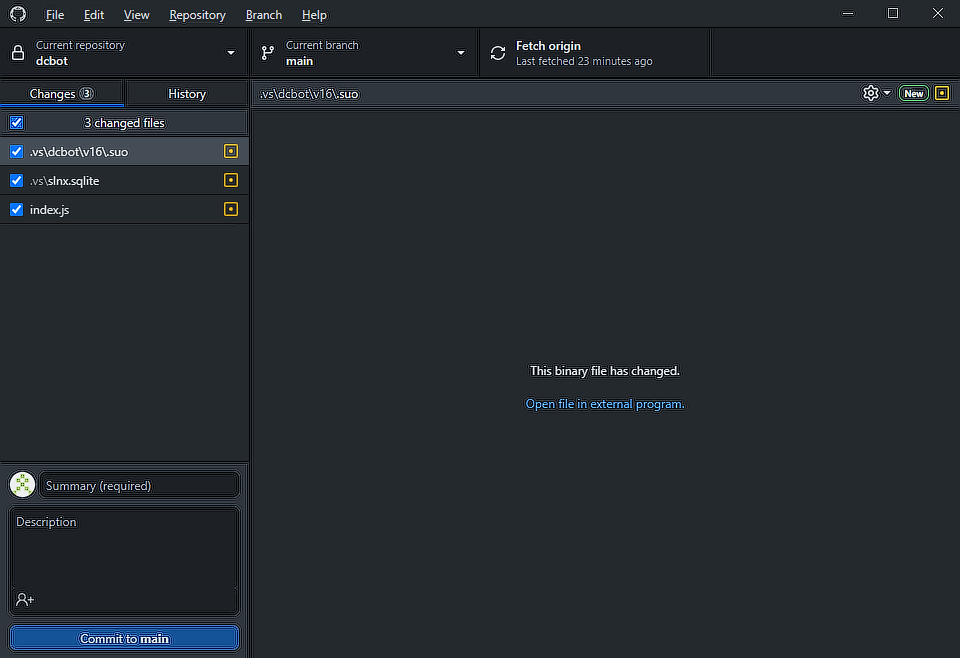
Task: Open the Help menu
Action: pos(314,15)
